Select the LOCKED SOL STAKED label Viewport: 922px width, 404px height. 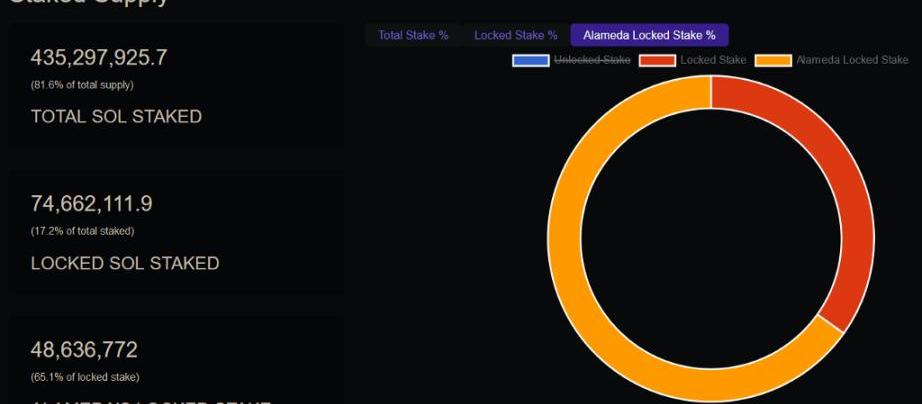[125, 263]
